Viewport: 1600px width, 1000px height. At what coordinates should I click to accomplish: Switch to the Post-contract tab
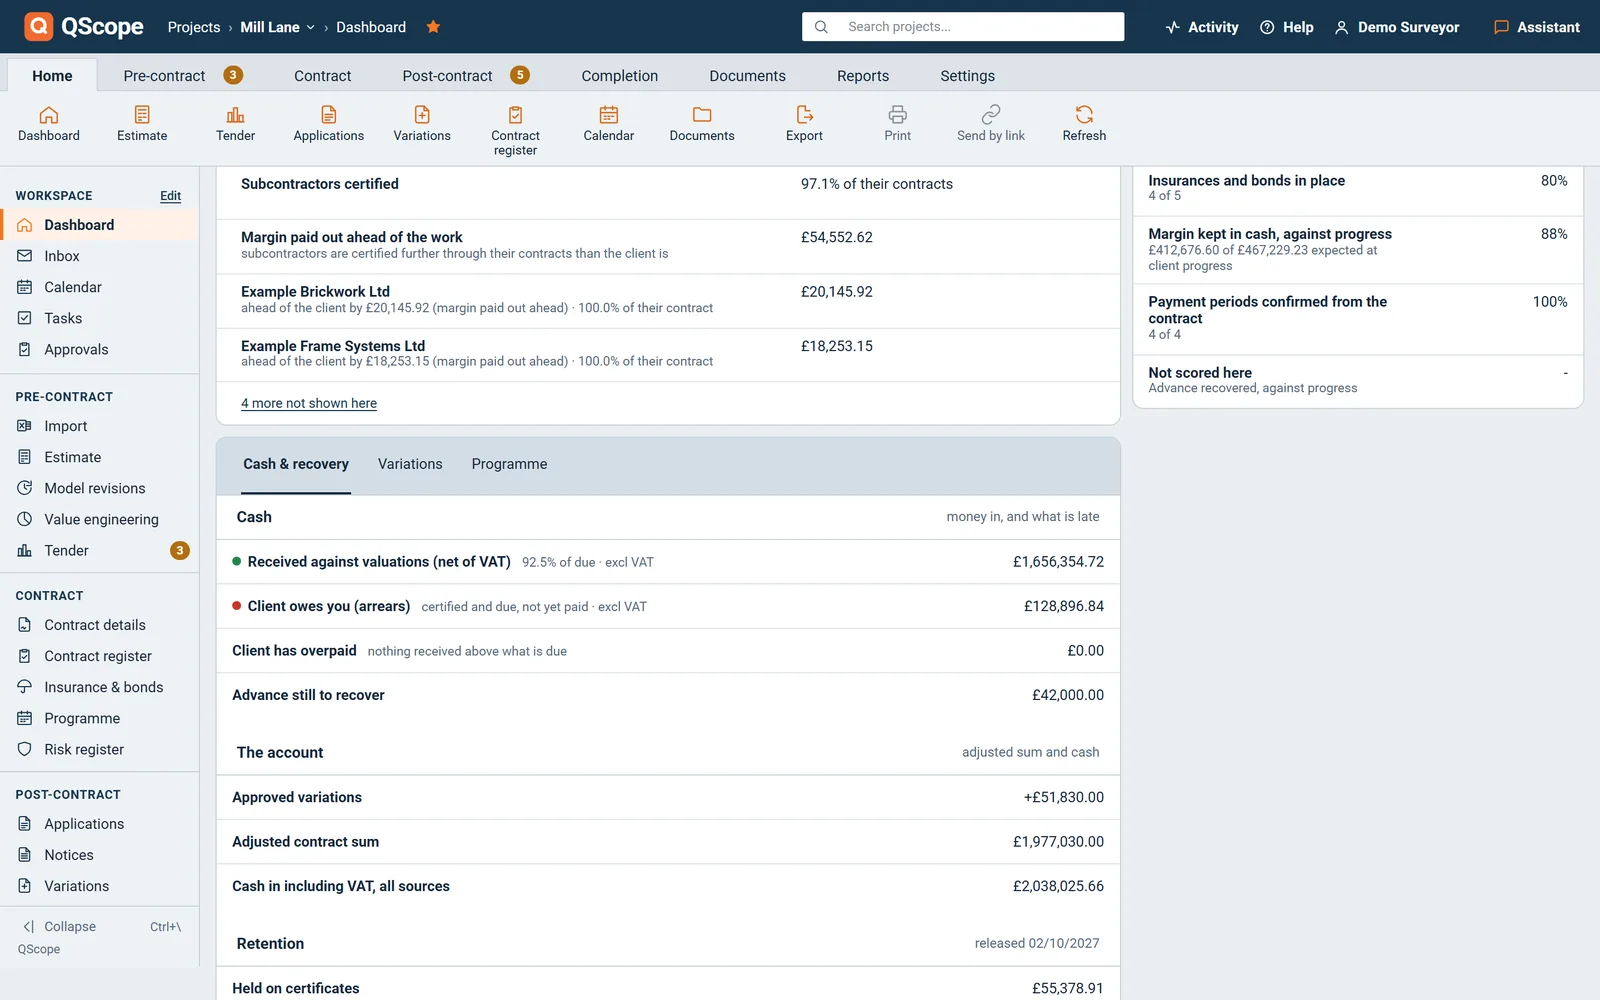click(x=465, y=75)
